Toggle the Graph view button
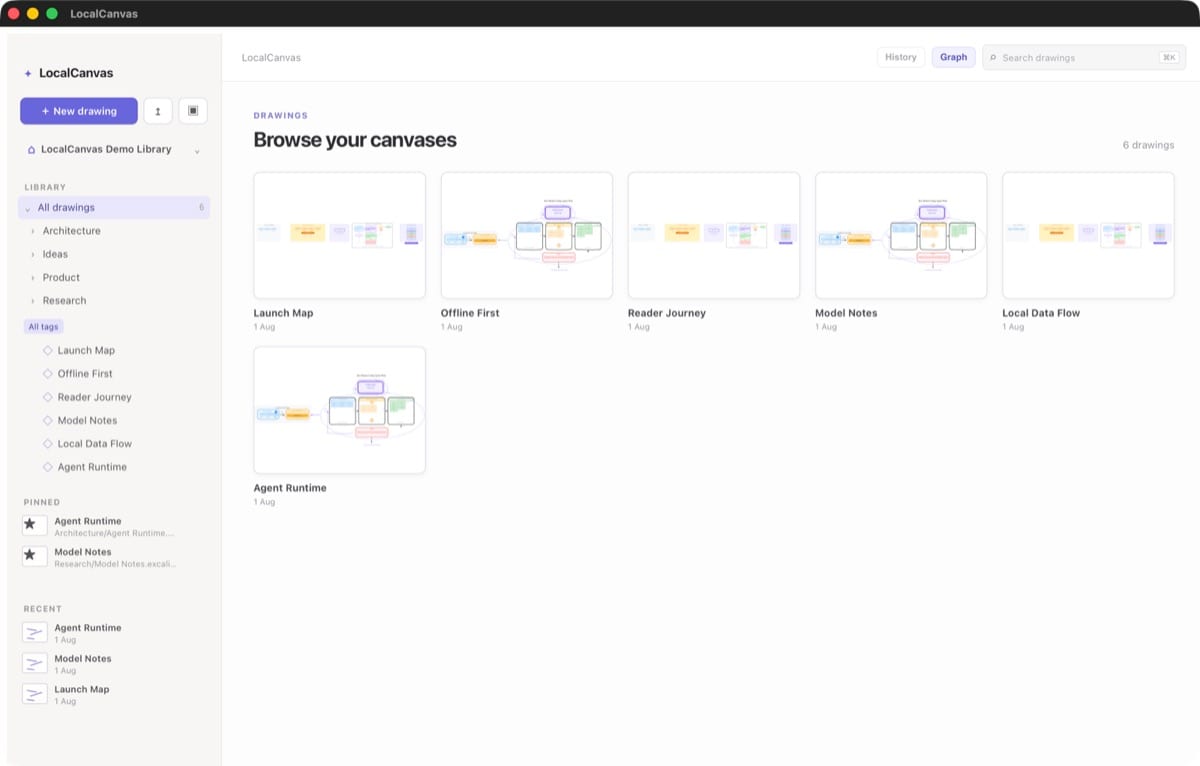The image size is (1200, 766). [x=953, y=57]
